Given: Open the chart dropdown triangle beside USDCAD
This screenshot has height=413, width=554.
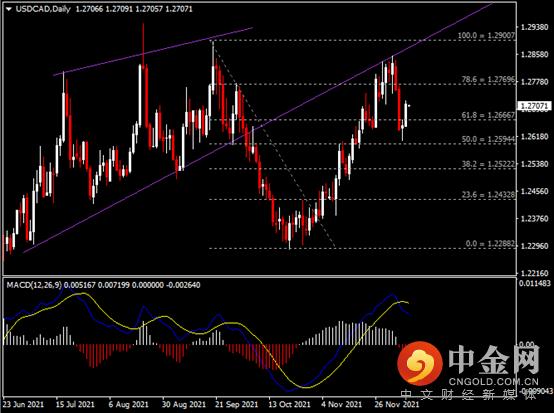Looking at the screenshot, I should [9, 9].
